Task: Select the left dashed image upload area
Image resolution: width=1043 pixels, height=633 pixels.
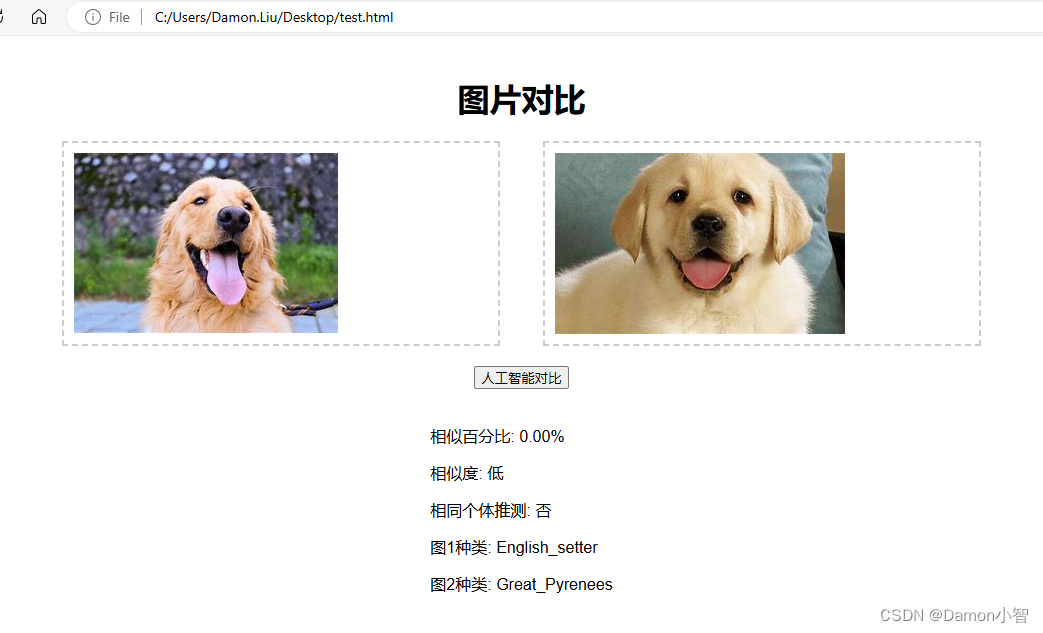Action: point(281,242)
